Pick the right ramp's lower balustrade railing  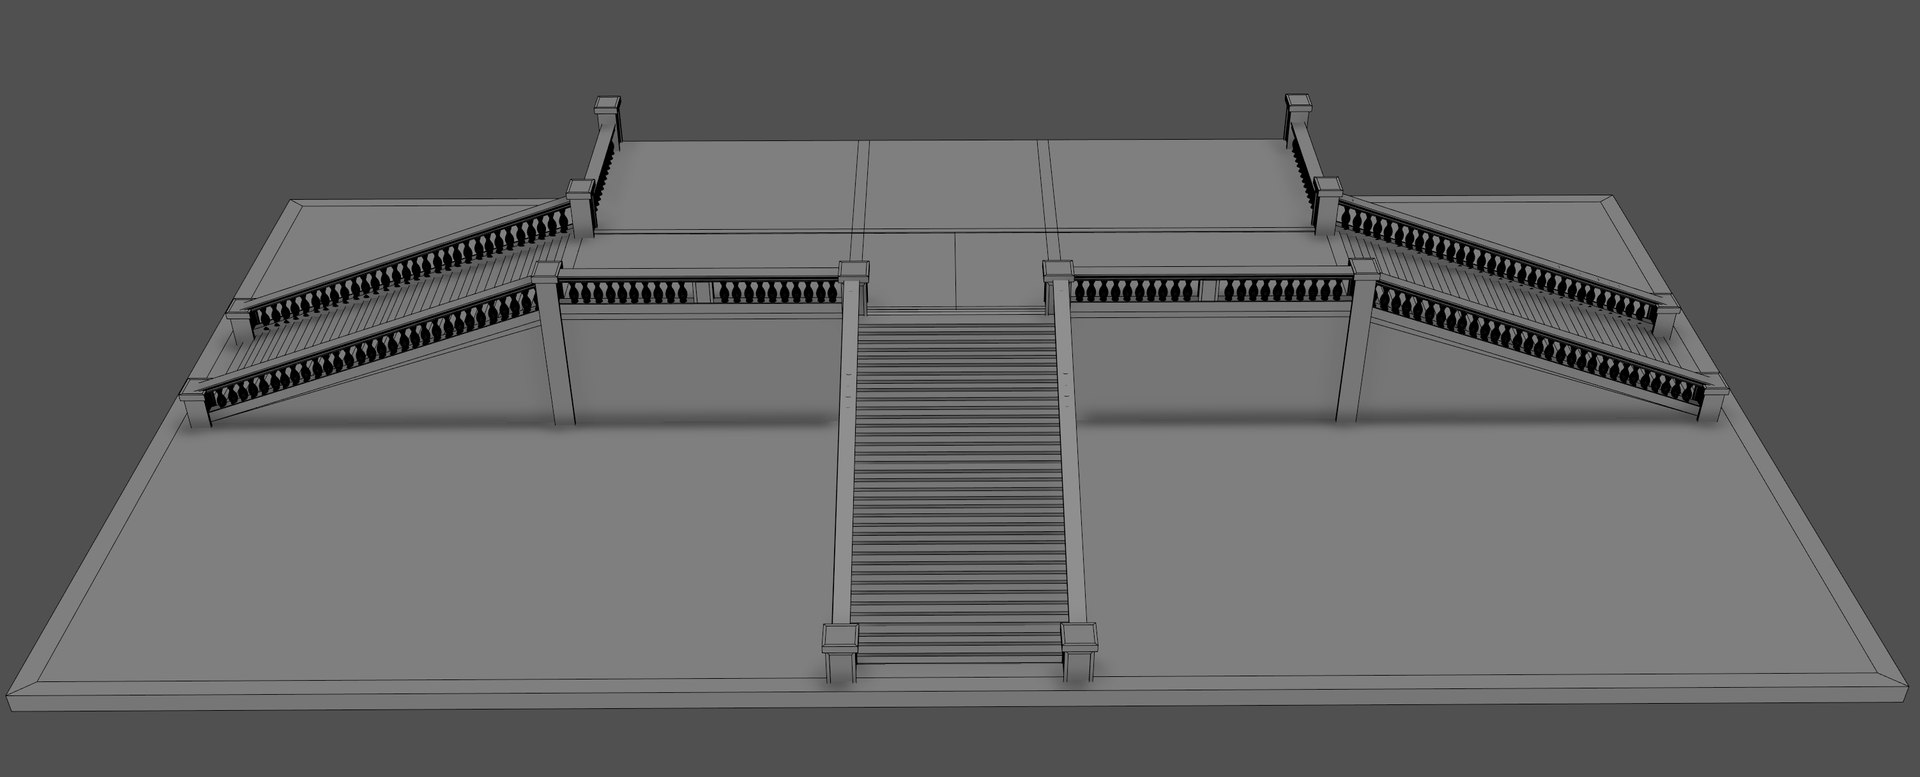coord(1538,344)
